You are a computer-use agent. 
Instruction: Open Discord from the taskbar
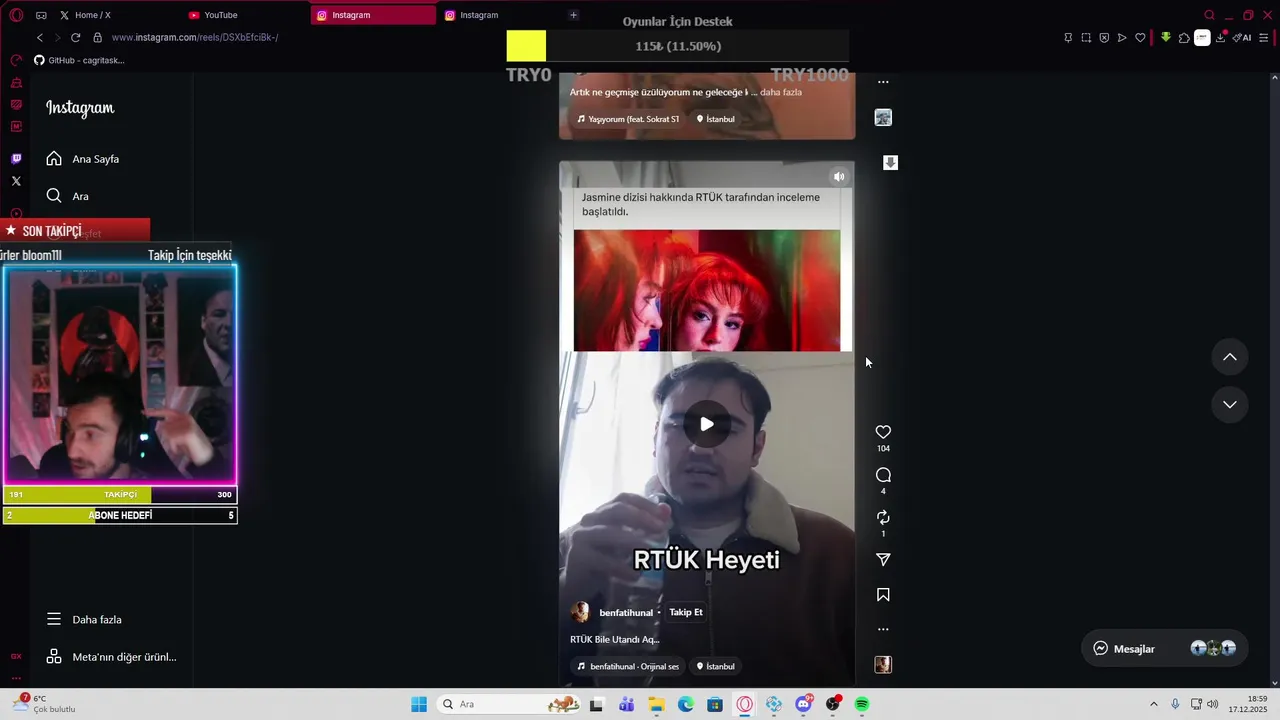803,704
